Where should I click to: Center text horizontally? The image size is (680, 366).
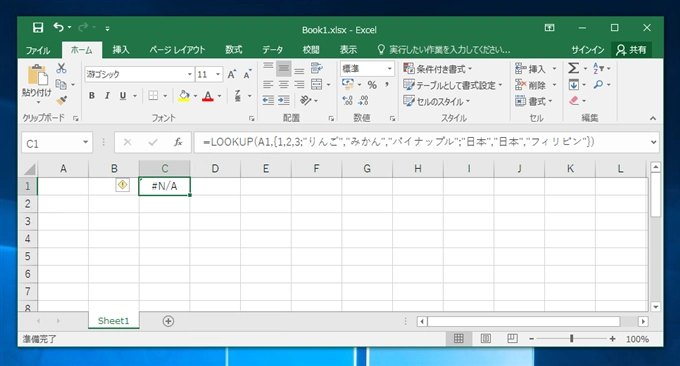[284, 84]
